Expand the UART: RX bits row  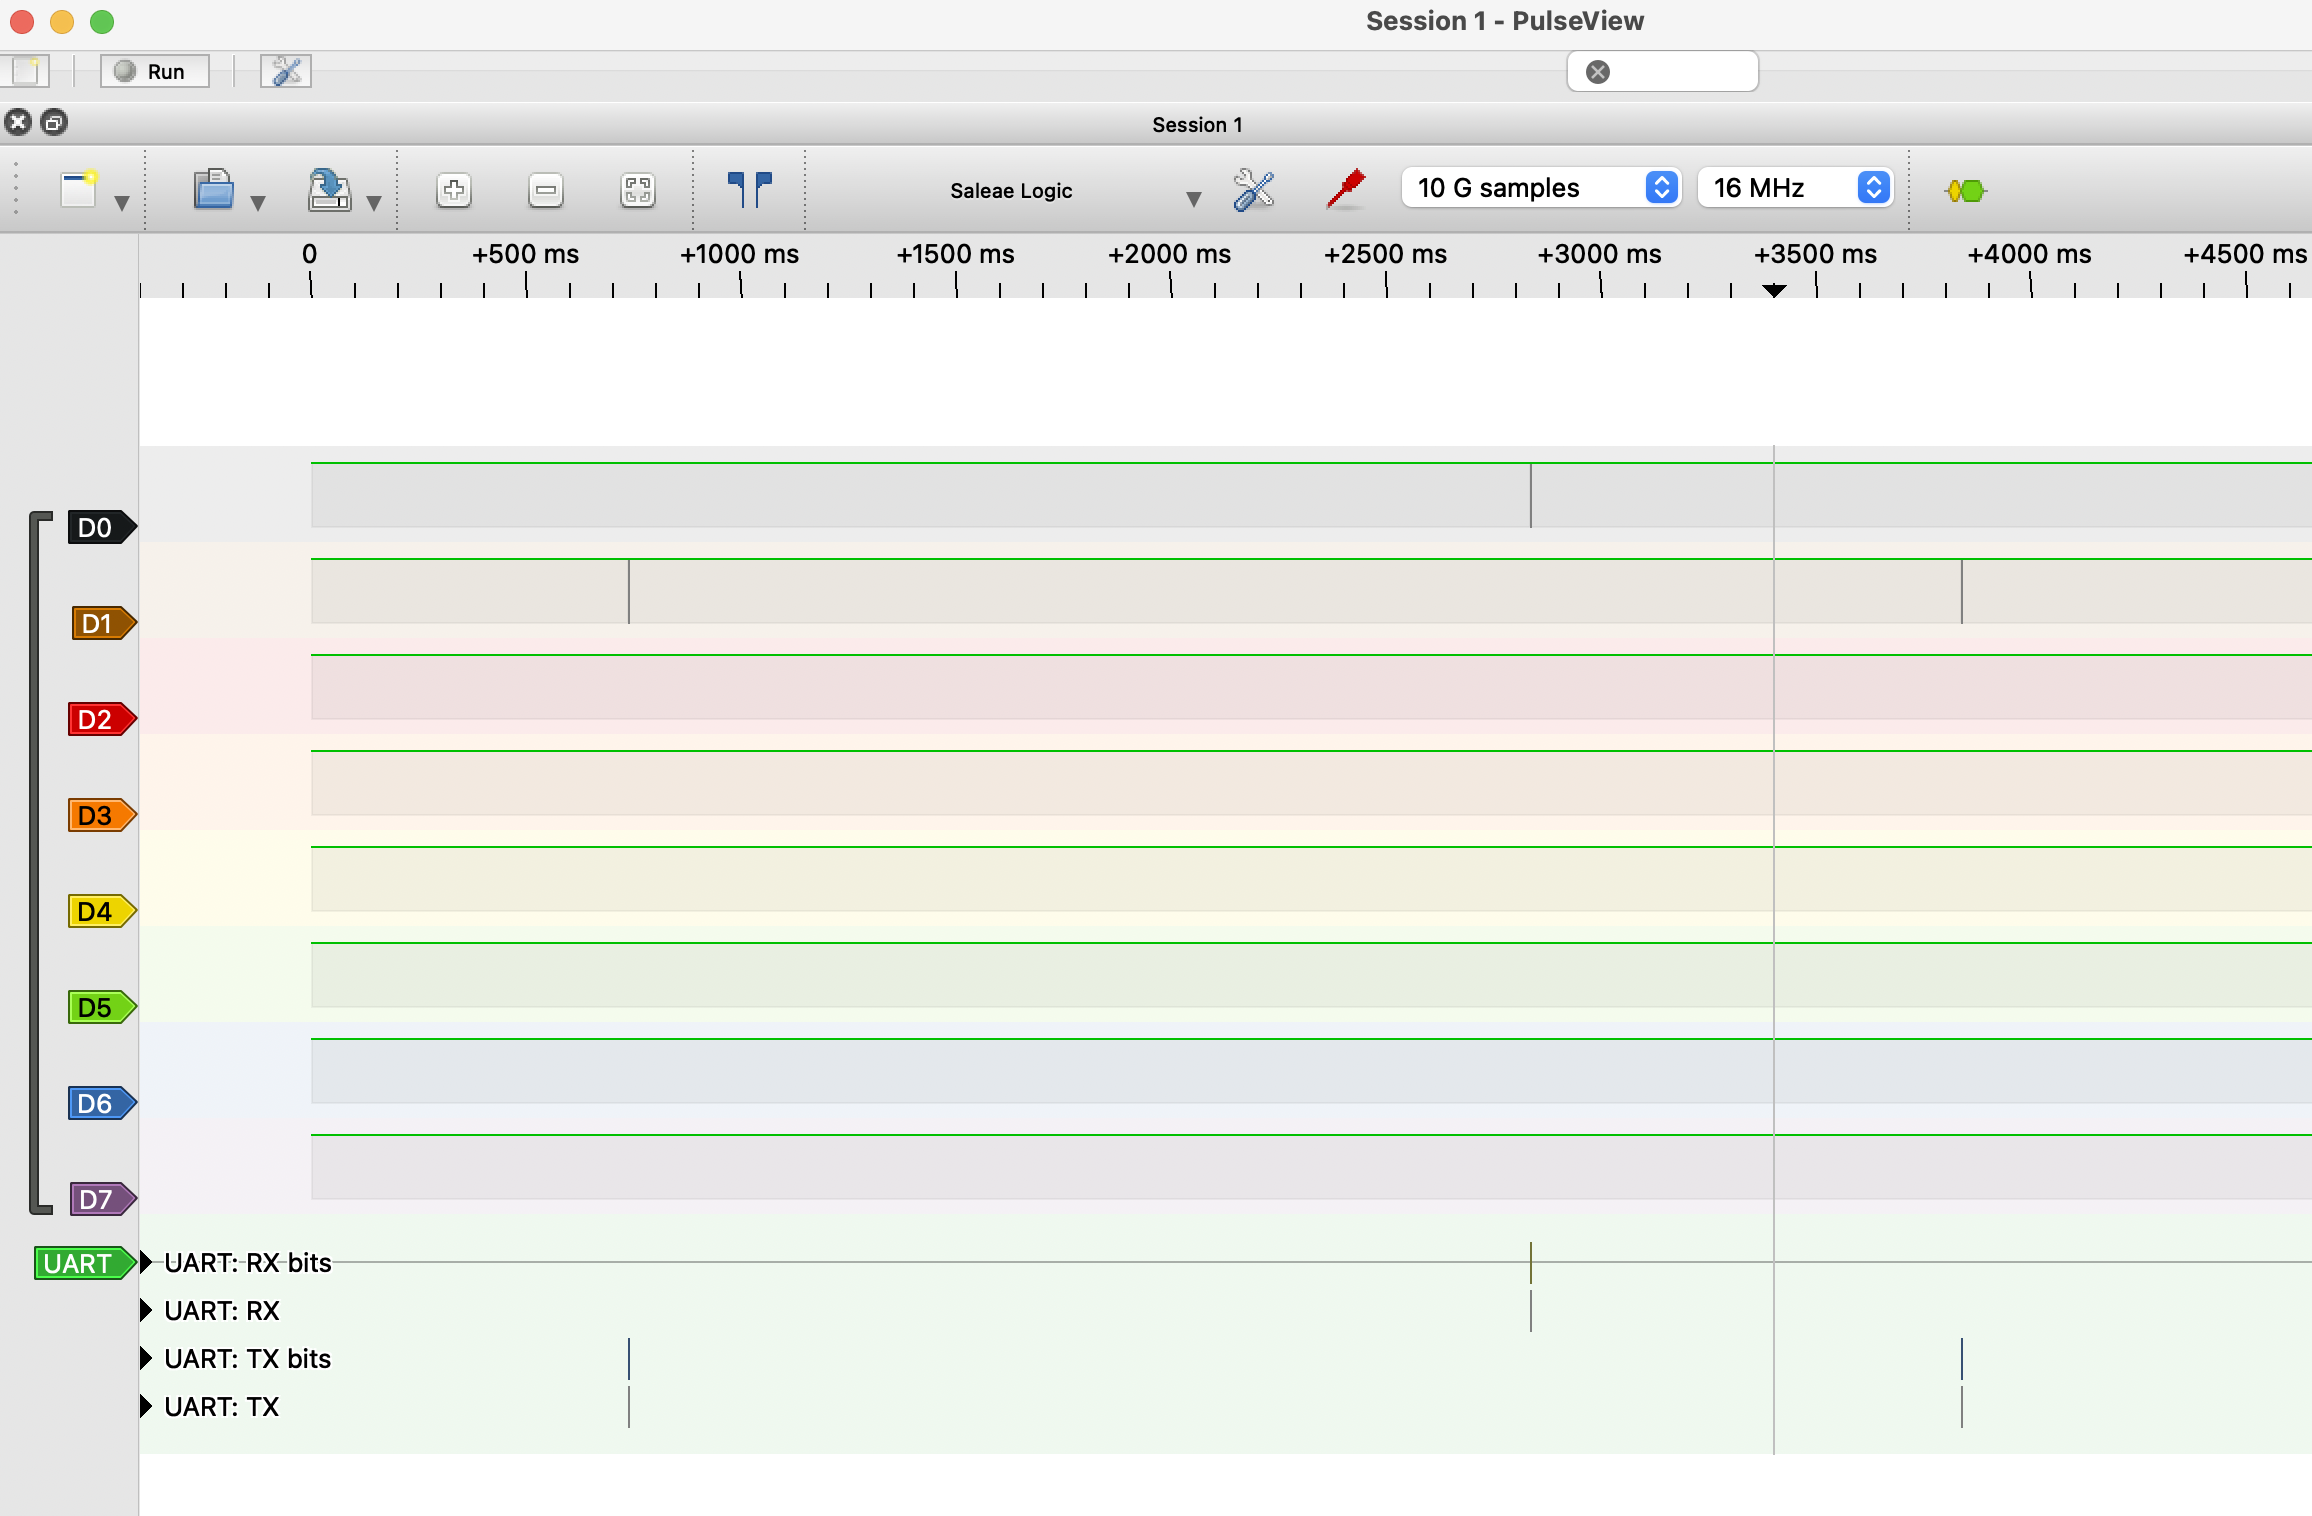[x=146, y=1262]
